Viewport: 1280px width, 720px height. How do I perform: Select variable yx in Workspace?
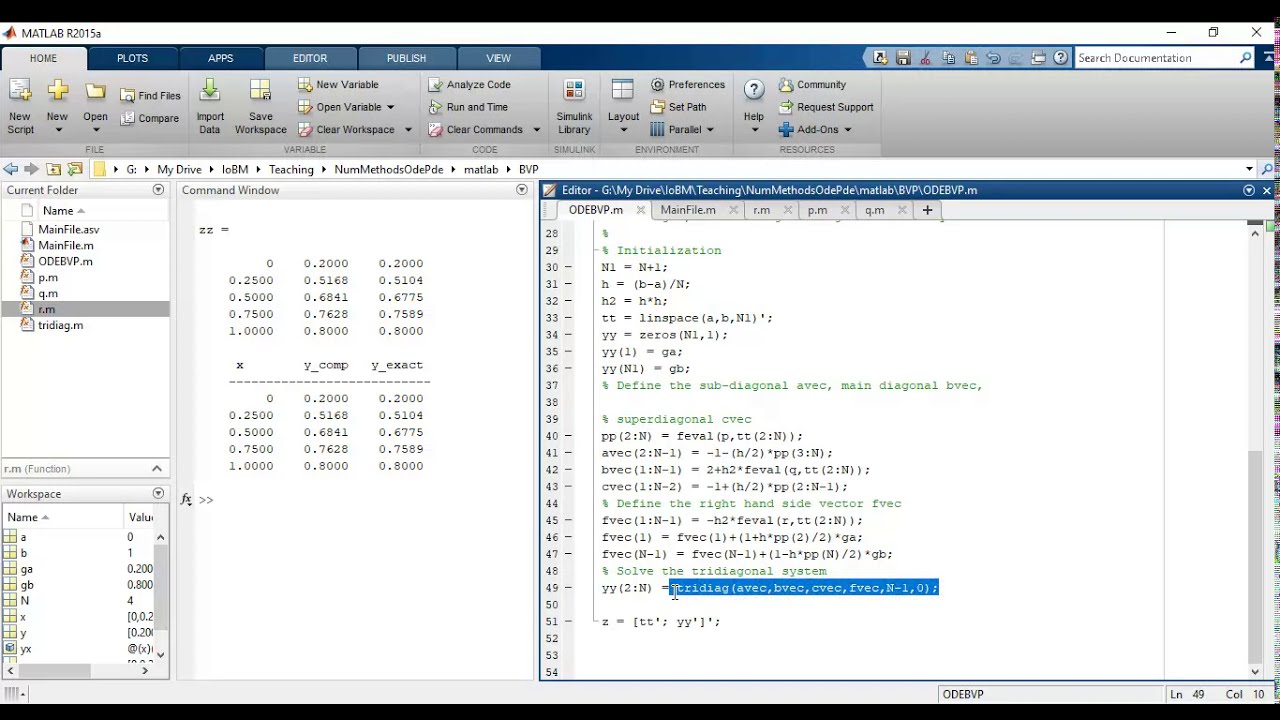click(26, 649)
